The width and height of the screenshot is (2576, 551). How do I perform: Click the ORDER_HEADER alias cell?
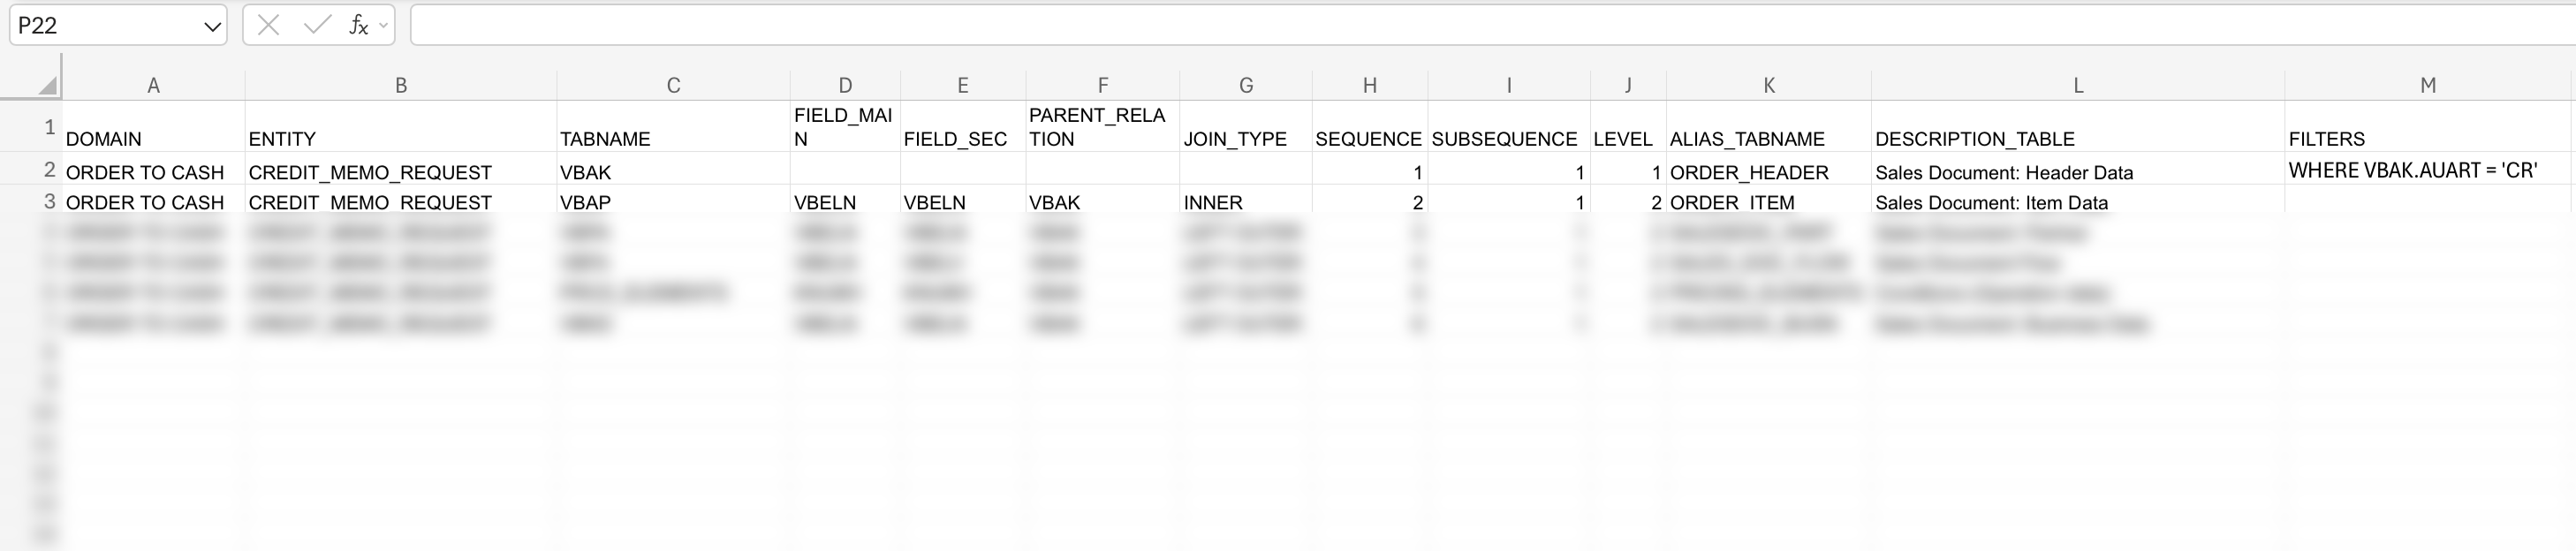coord(1768,172)
